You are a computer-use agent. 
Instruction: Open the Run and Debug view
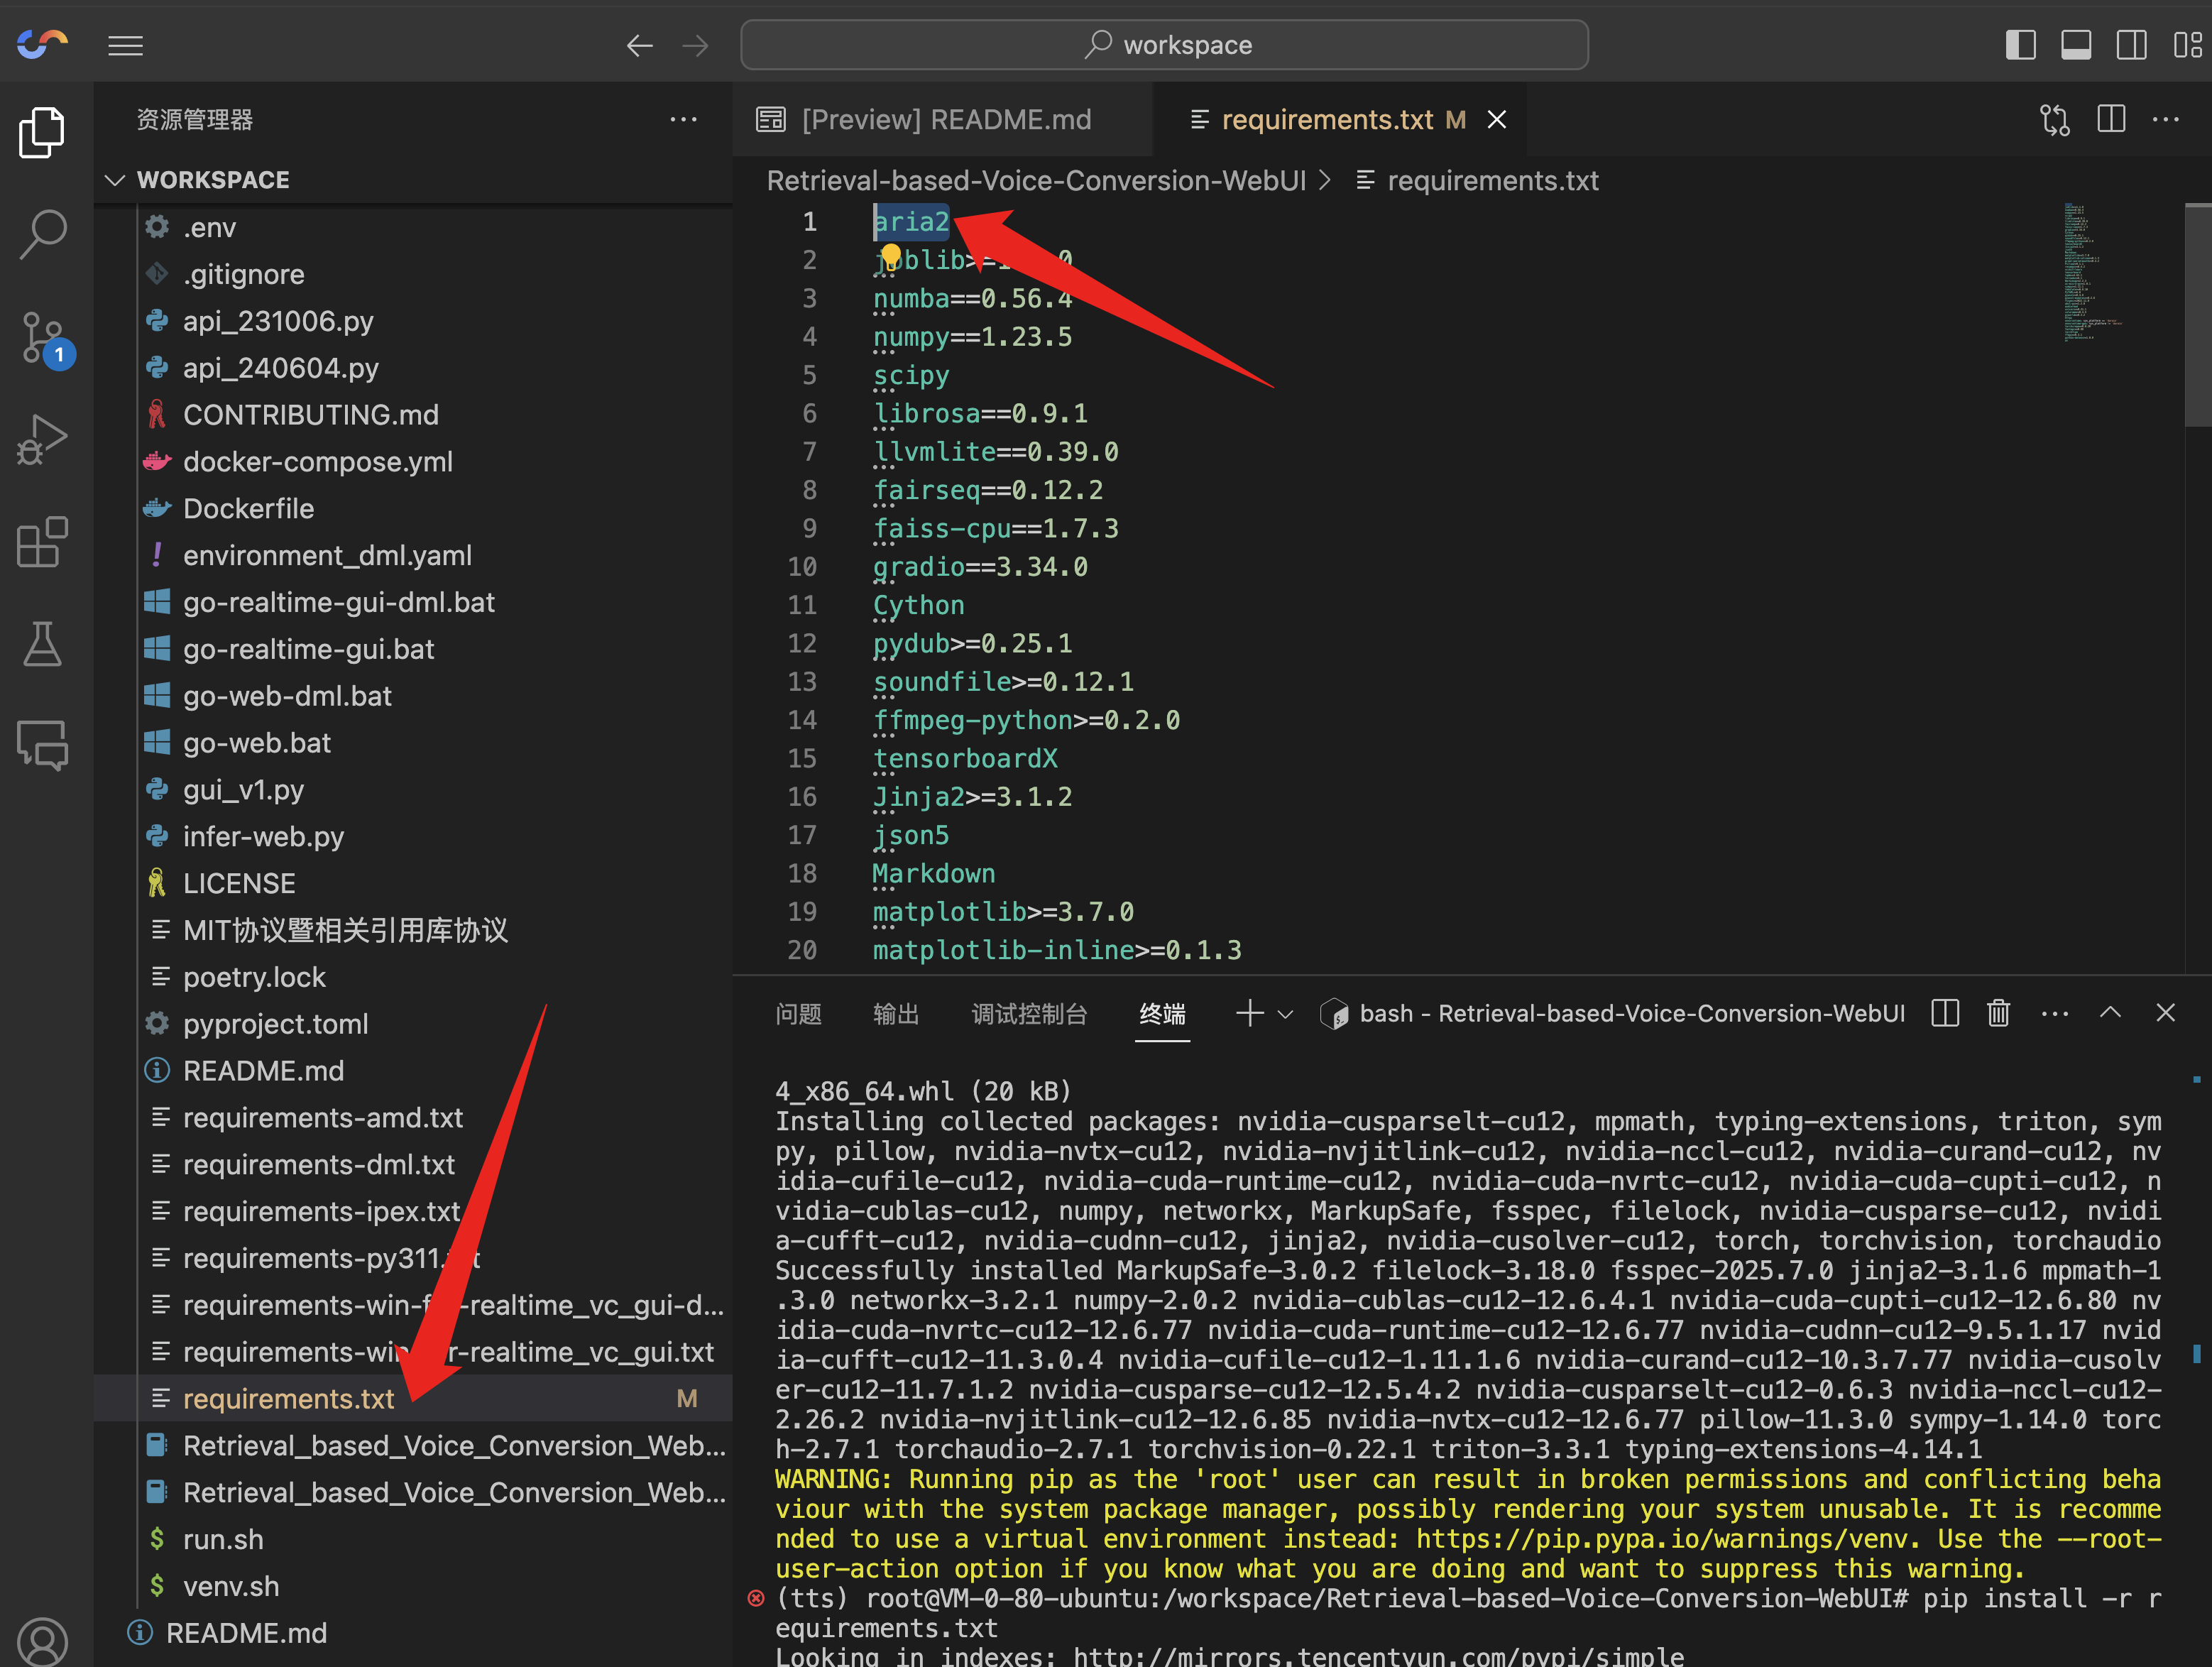[42, 439]
